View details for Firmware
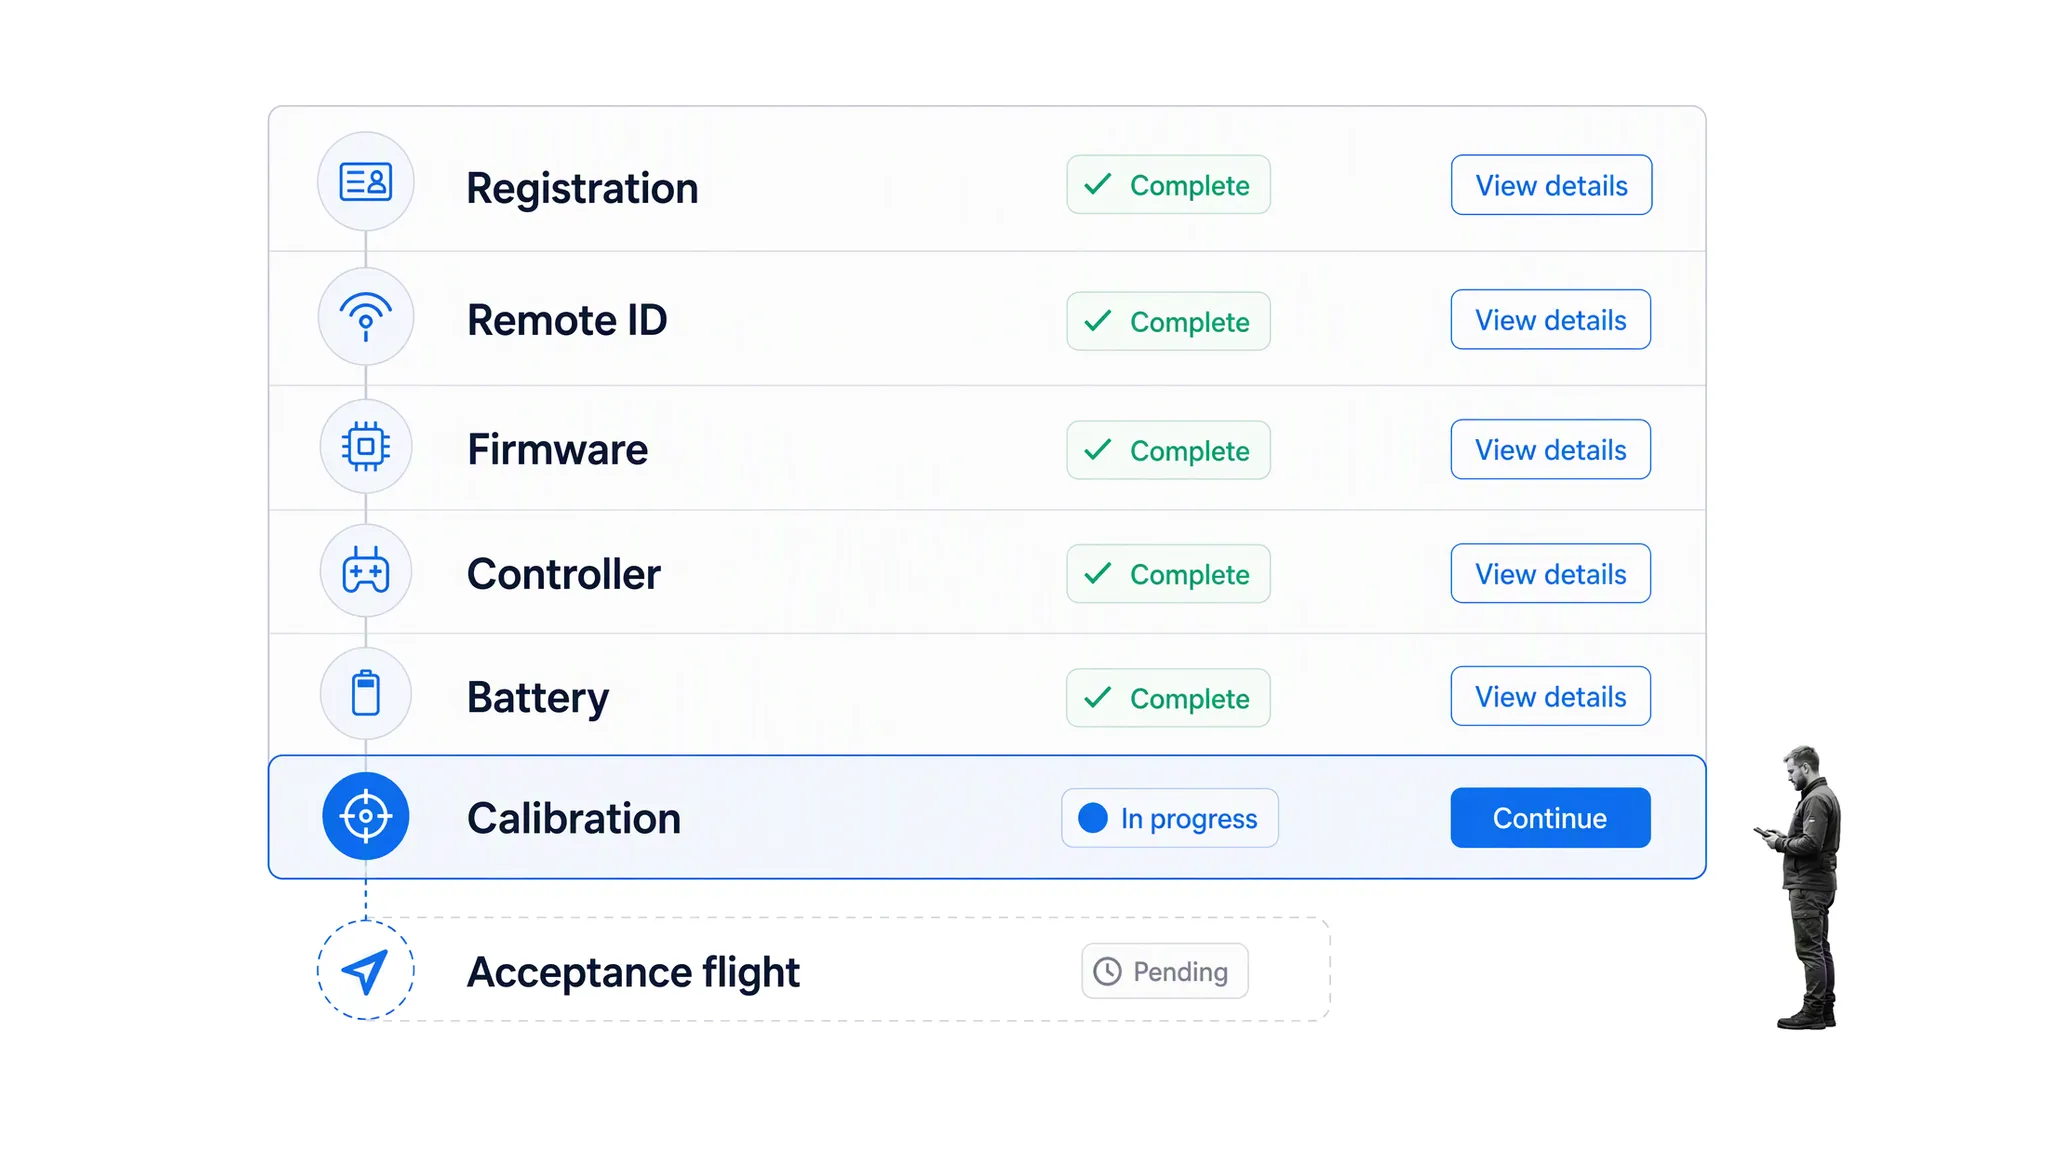The image size is (2048, 1152). (1551, 450)
